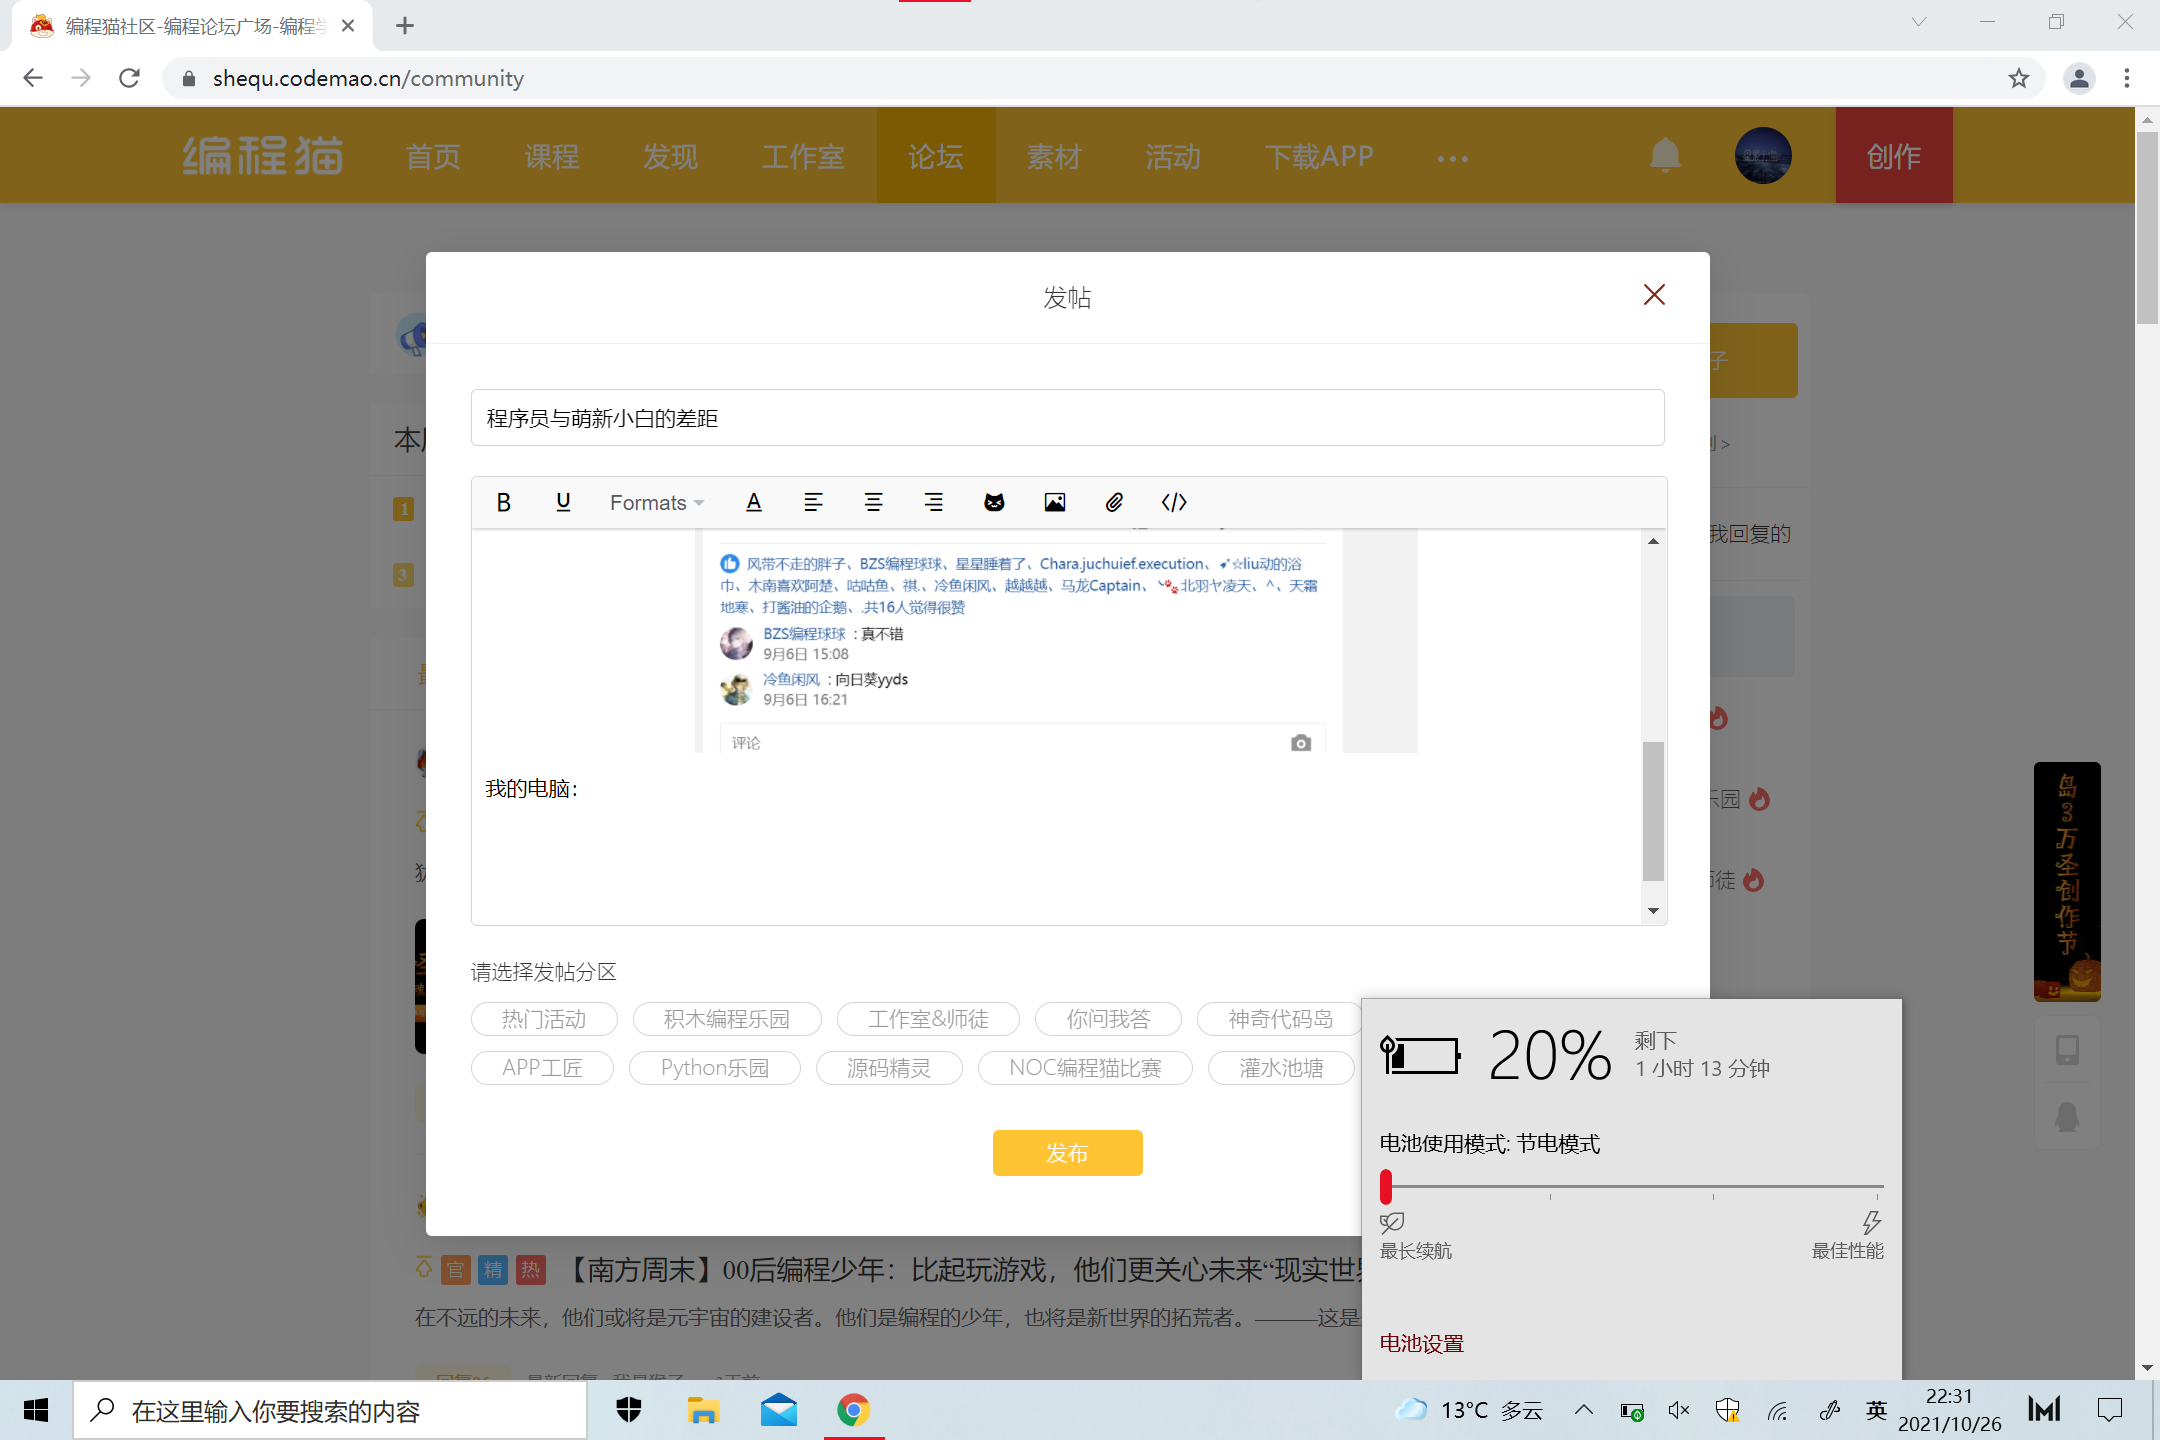Open the Formats dropdown

[657, 502]
